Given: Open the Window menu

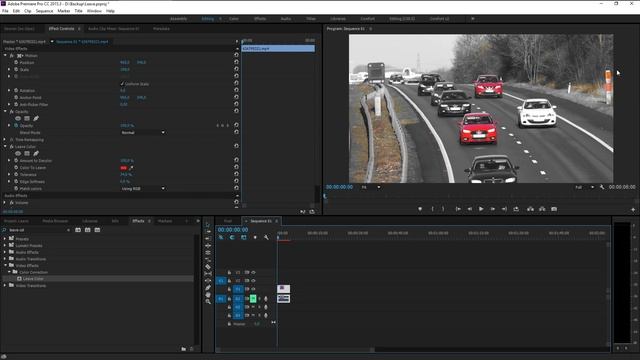Looking at the screenshot, I should click(x=94, y=11).
